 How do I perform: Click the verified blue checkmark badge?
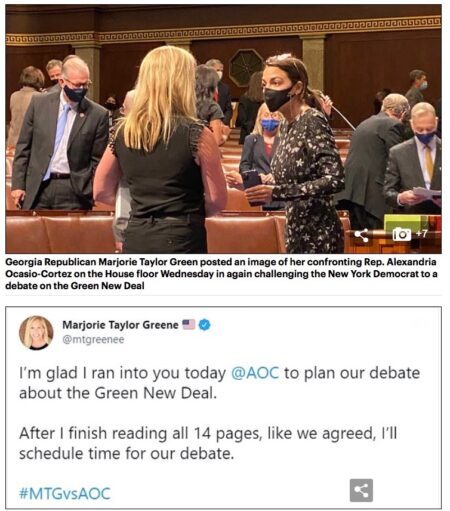[204, 324]
